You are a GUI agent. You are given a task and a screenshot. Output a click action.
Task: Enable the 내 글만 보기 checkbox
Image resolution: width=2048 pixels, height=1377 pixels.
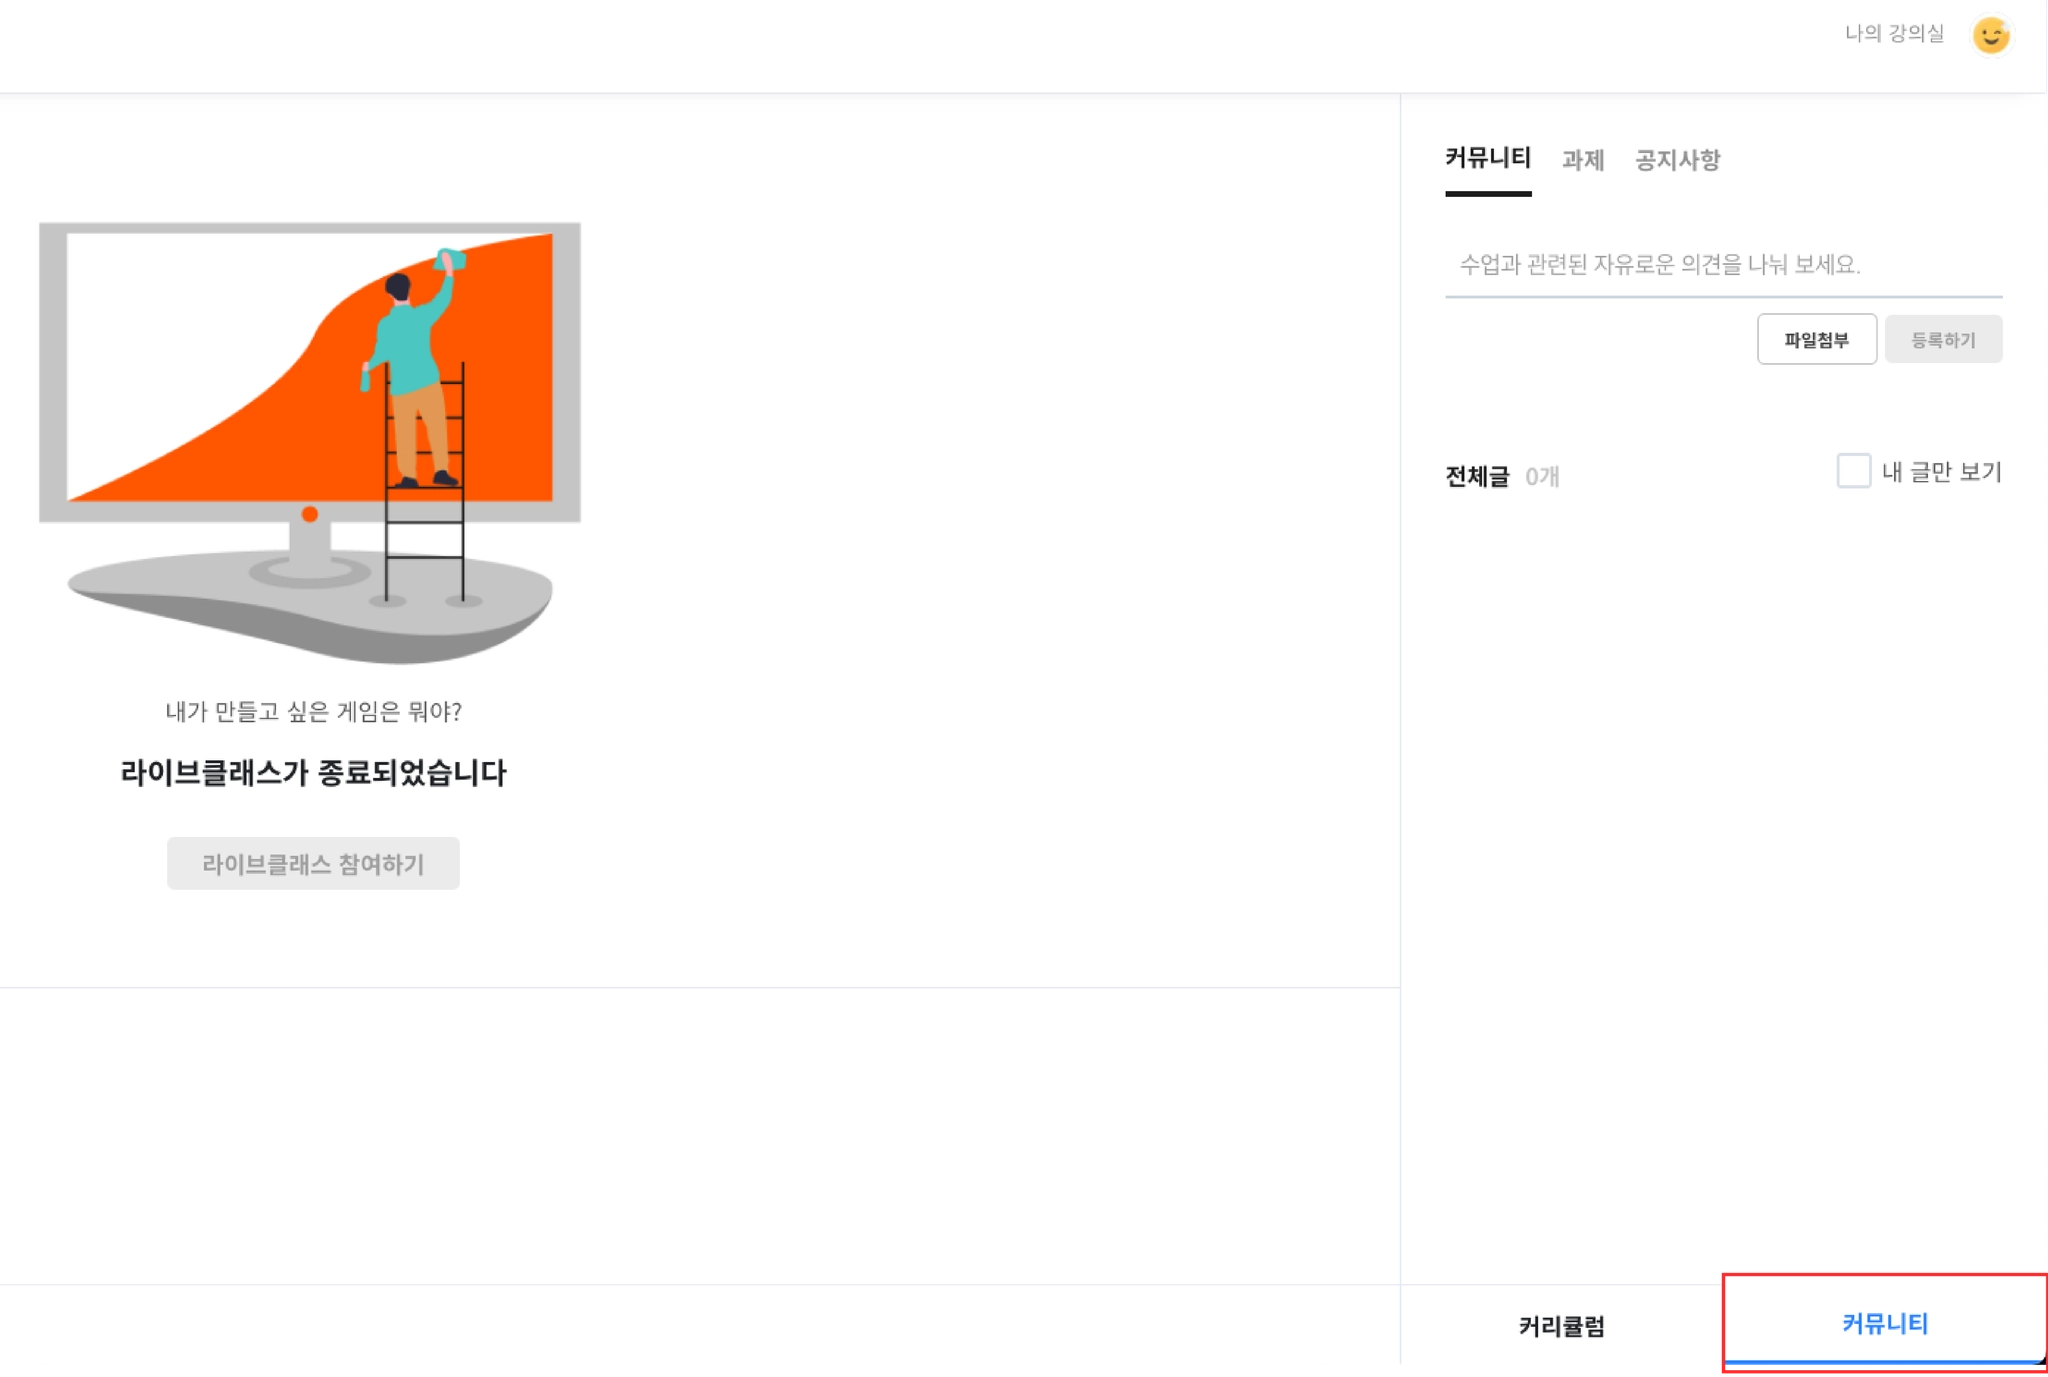[1853, 471]
